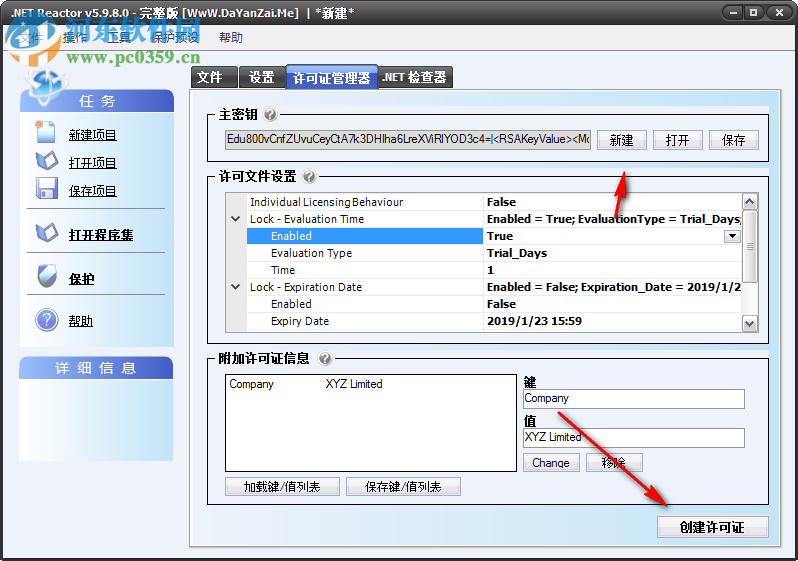Open the 工具 menu
798x561 pixels.
119,38
